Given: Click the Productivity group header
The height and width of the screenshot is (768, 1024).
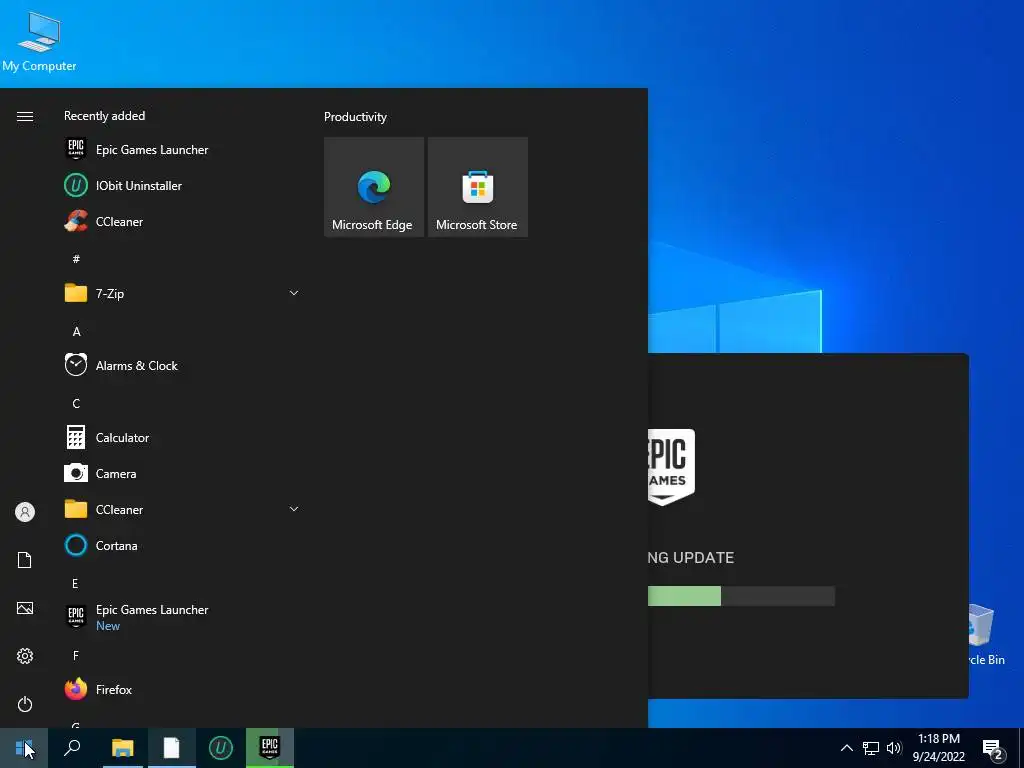Looking at the screenshot, I should [x=355, y=117].
